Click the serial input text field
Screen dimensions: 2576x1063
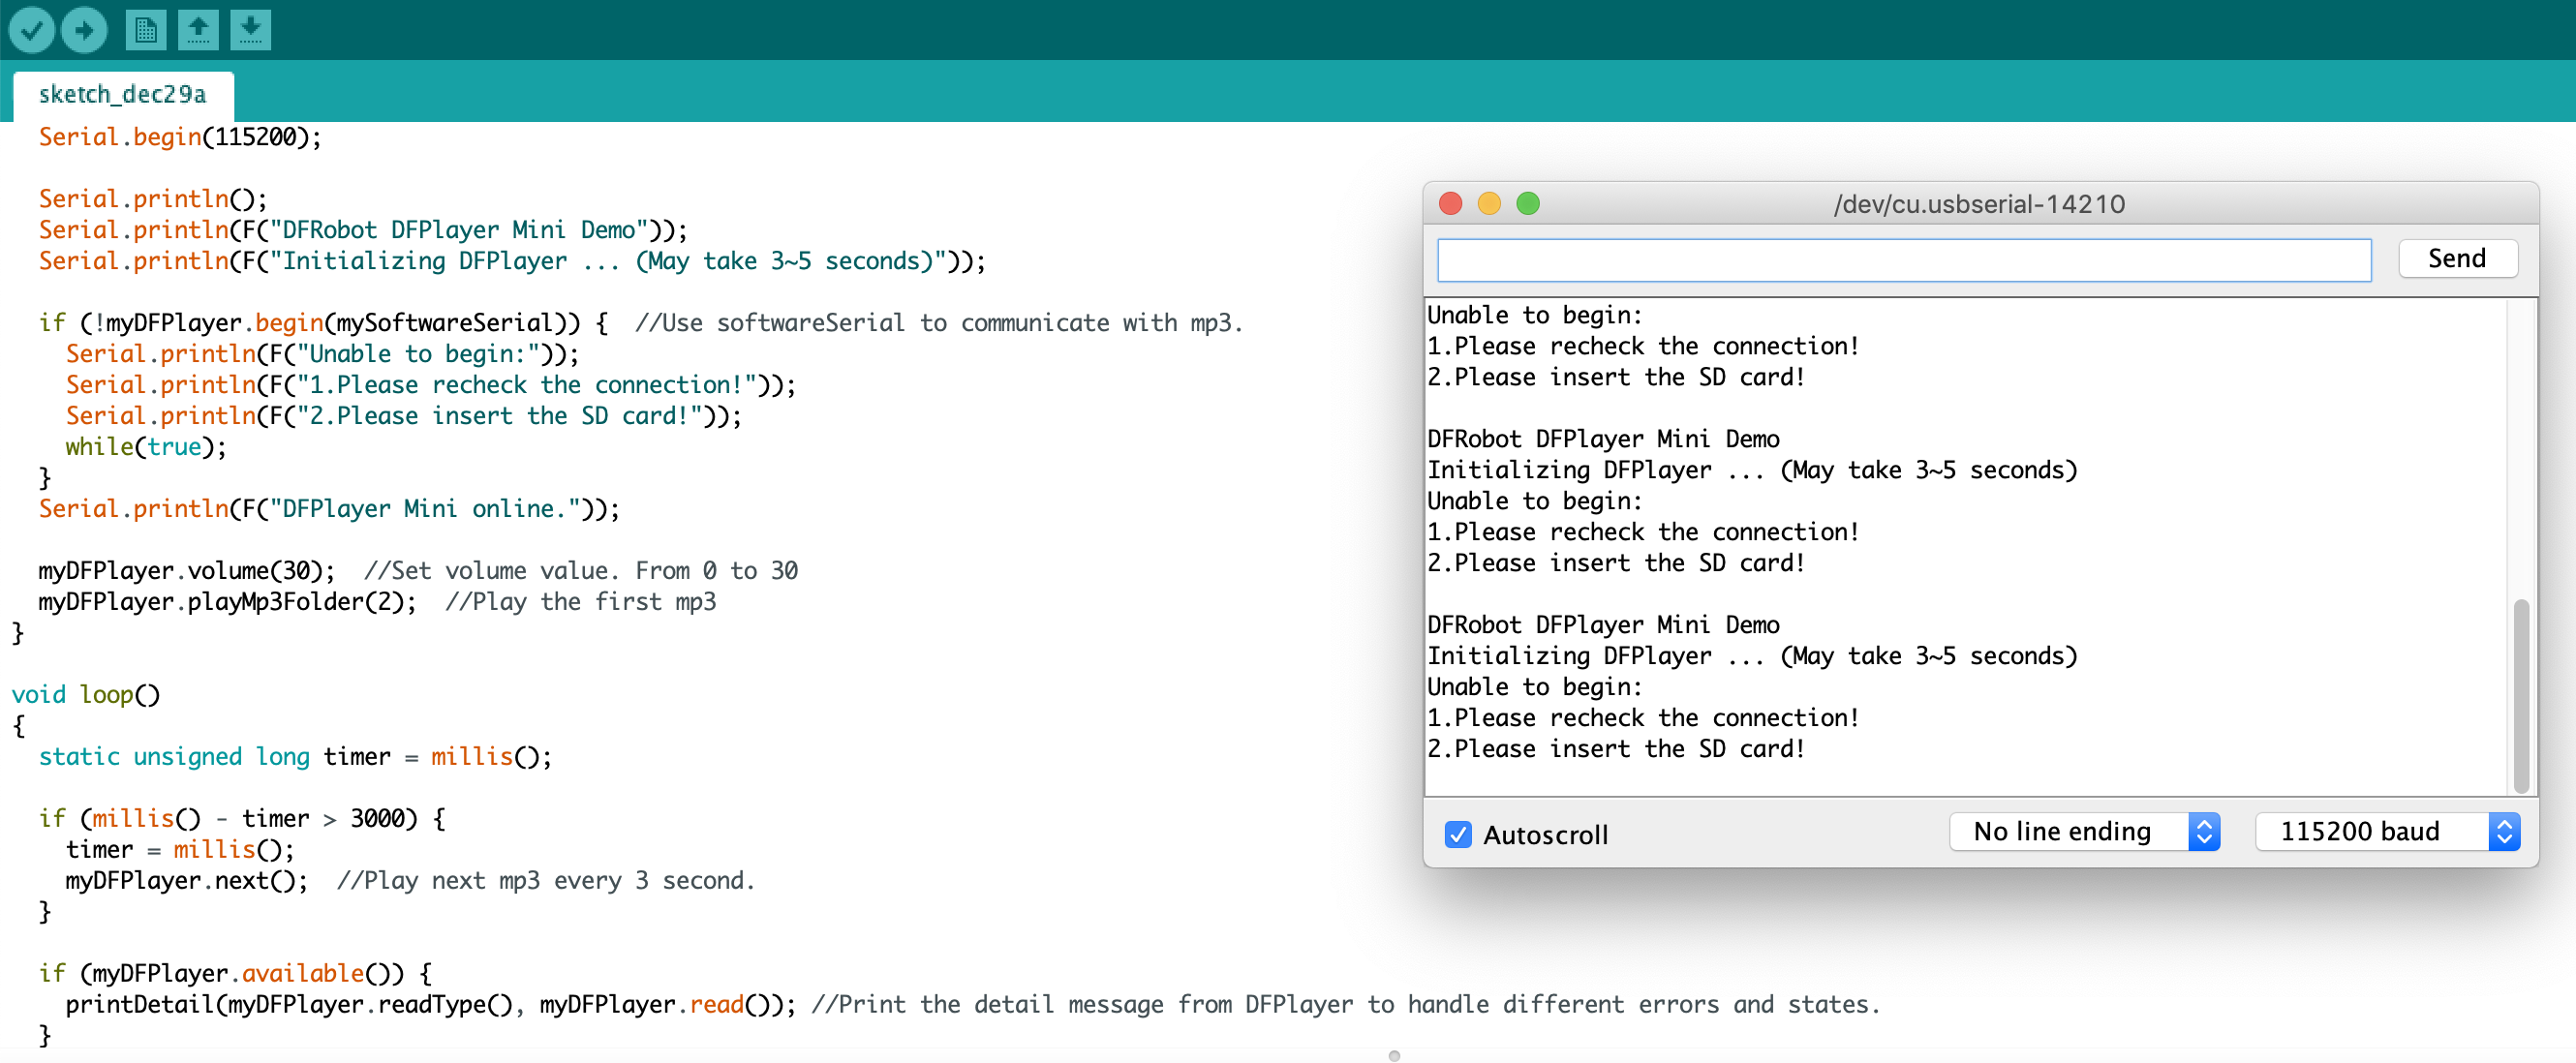pos(1900,259)
